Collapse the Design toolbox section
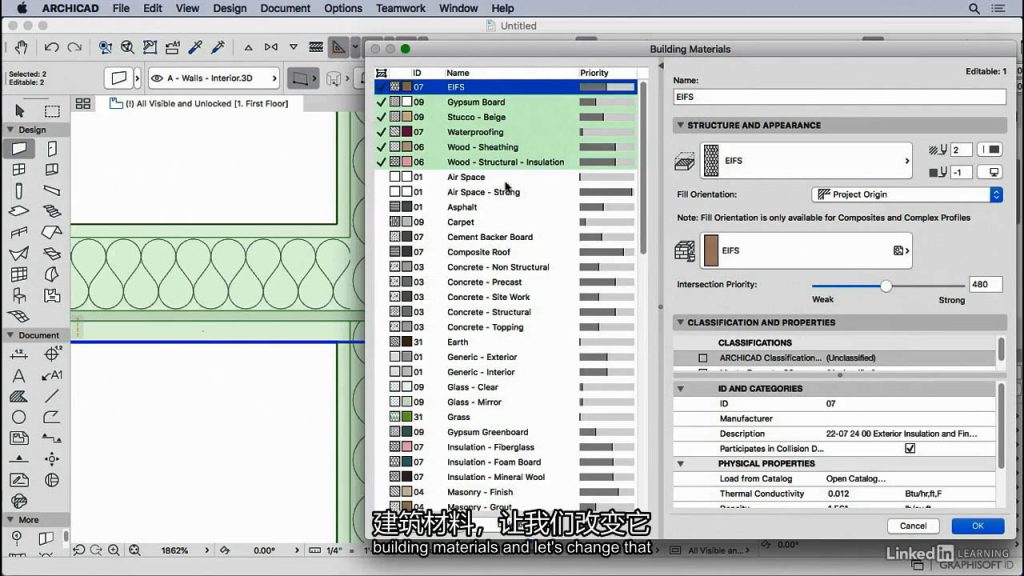 click(10, 129)
